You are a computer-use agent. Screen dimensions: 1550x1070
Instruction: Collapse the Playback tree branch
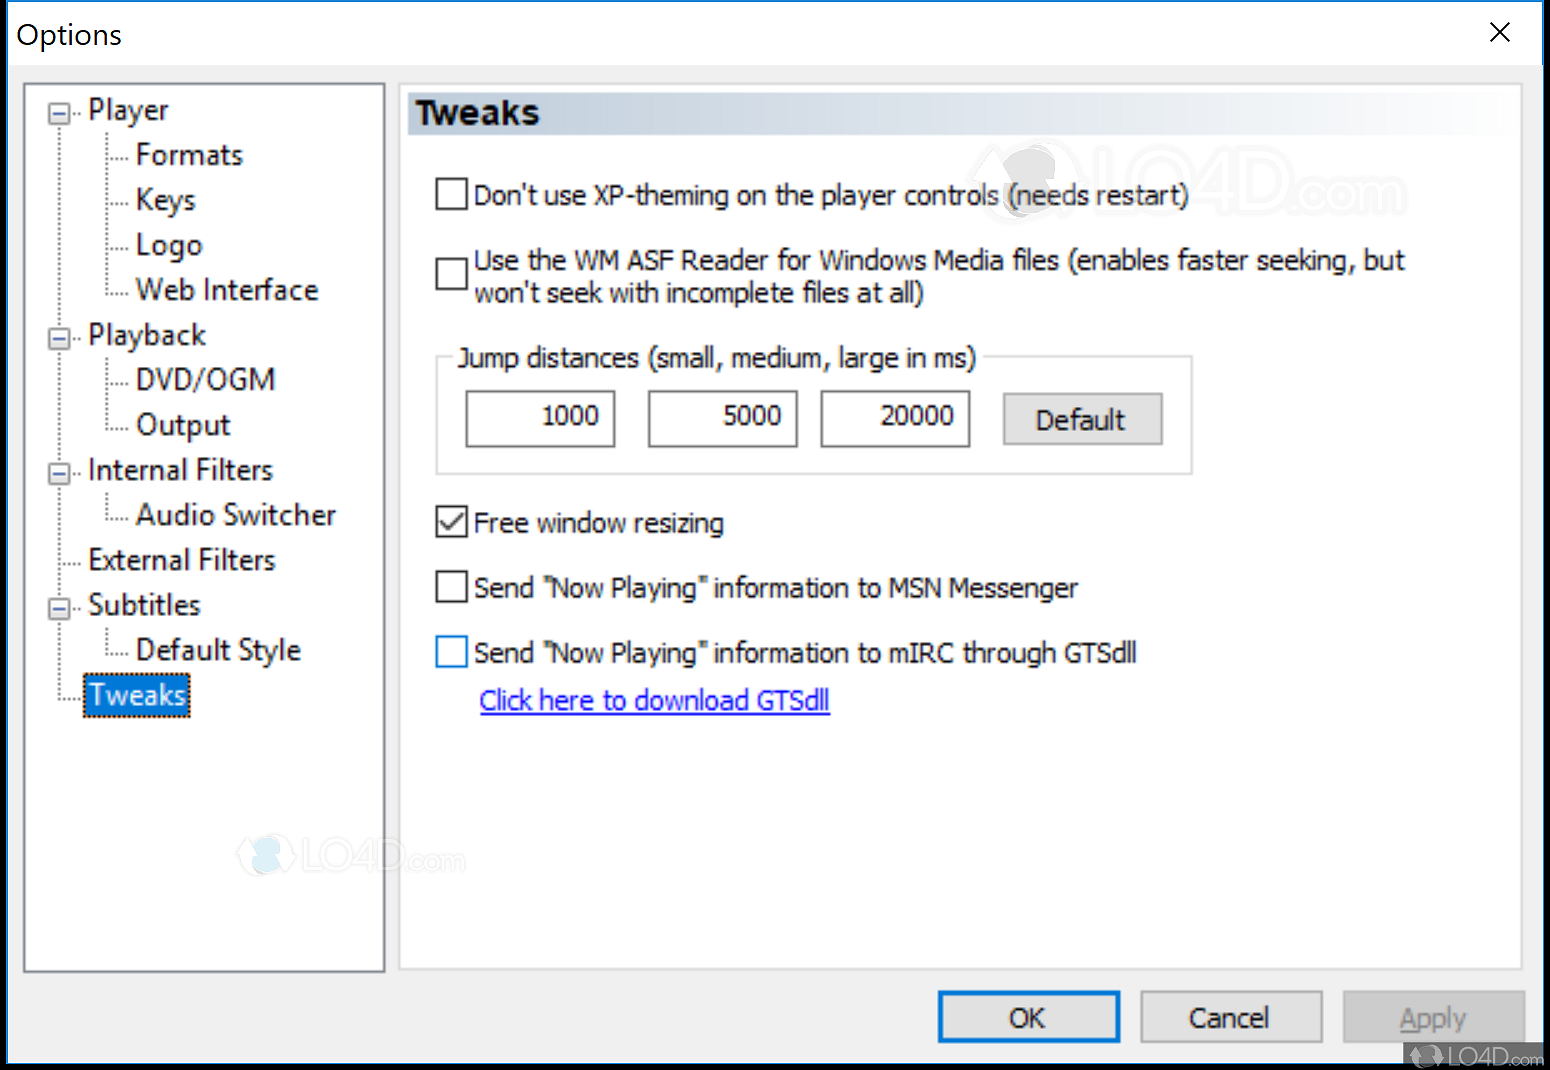pos(58,337)
